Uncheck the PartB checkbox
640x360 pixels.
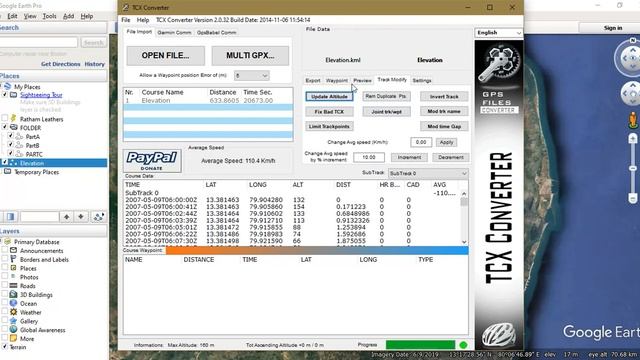[x=11, y=145]
